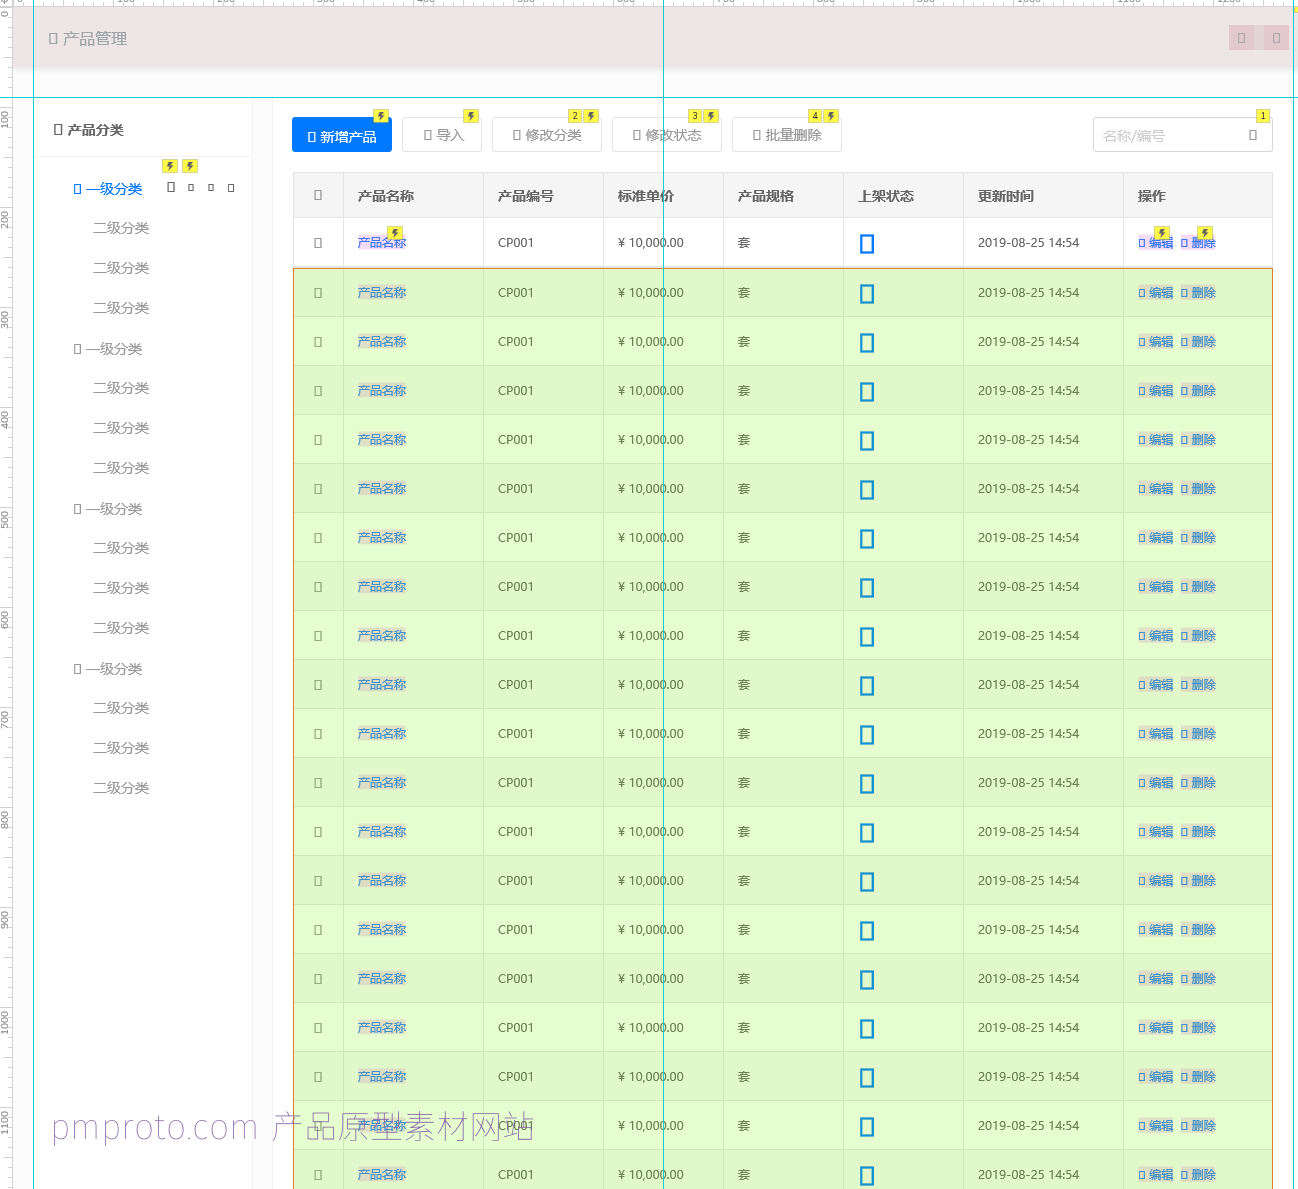Click the rightmost icon in top-right header
The height and width of the screenshot is (1189, 1298).
pyautogui.click(x=1276, y=38)
